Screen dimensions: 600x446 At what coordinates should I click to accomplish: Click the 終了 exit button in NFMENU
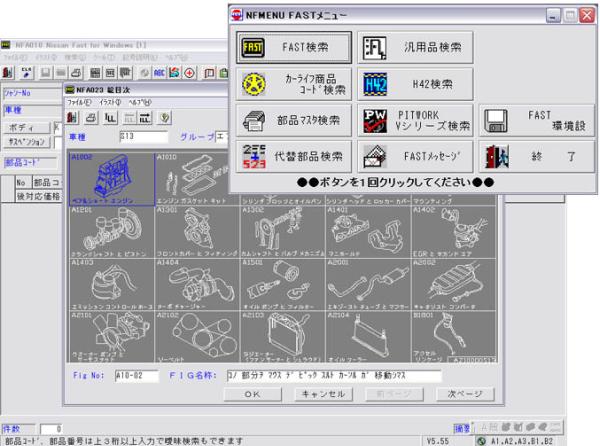click(537, 156)
